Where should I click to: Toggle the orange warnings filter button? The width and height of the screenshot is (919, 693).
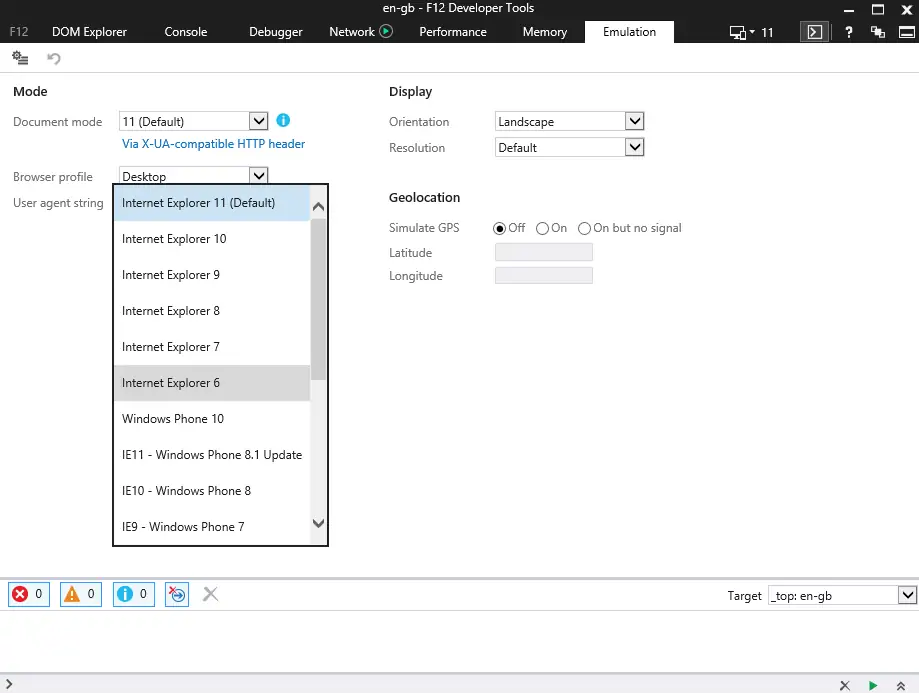[81, 595]
